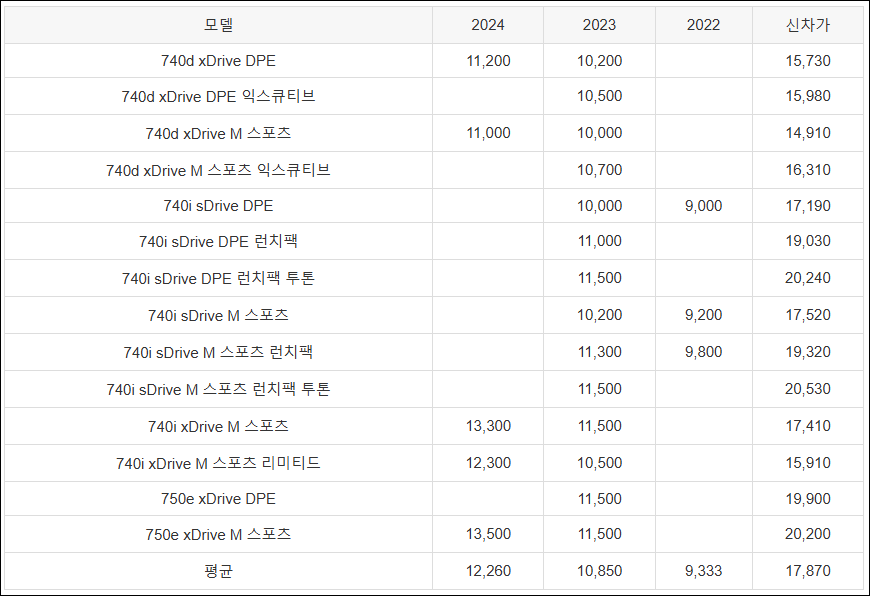Click the 2023 column header
870x596 pixels.
599,25
